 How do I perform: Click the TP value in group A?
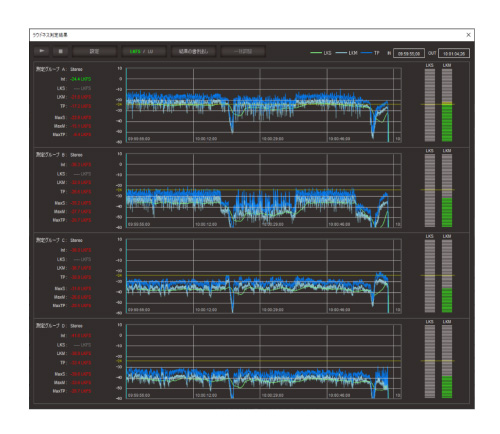click(81, 106)
